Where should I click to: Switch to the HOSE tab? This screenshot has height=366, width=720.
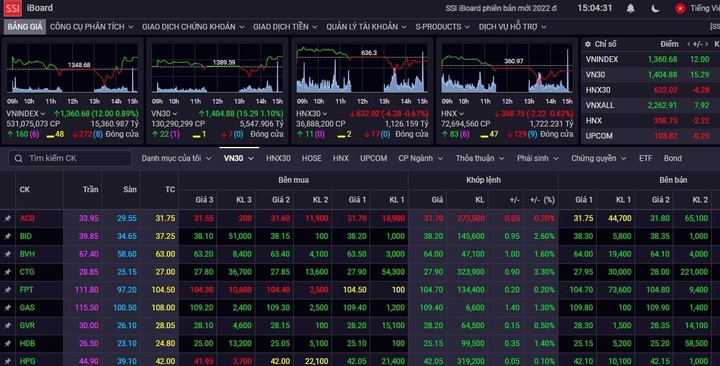click(x=312, y=158)
